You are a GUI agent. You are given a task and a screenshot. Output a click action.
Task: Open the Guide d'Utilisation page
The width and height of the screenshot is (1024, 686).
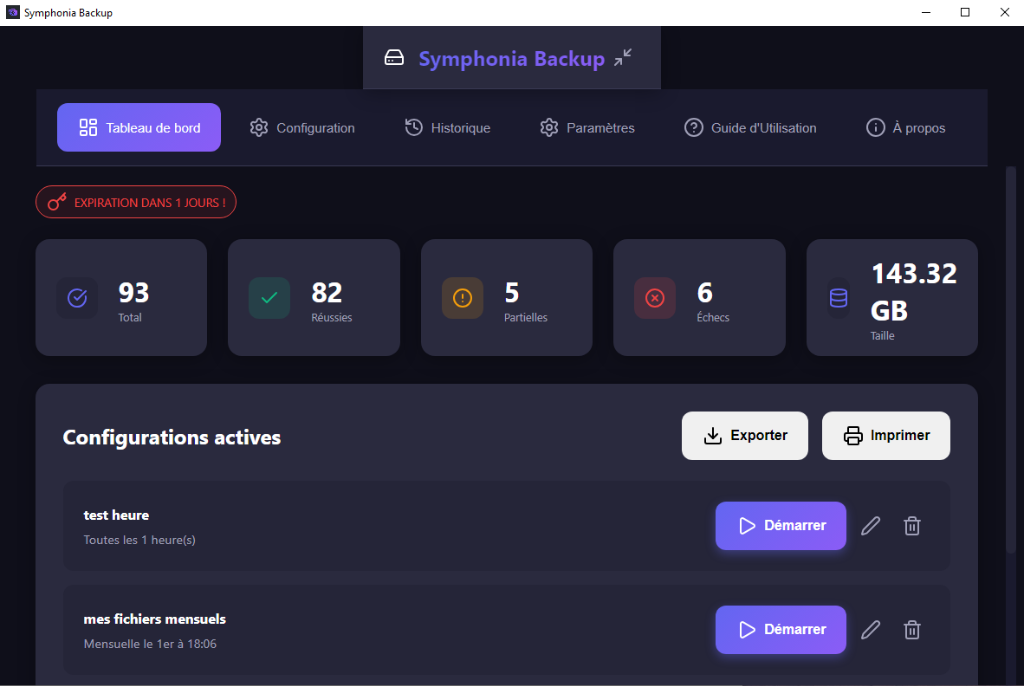(x=750, y=127)
